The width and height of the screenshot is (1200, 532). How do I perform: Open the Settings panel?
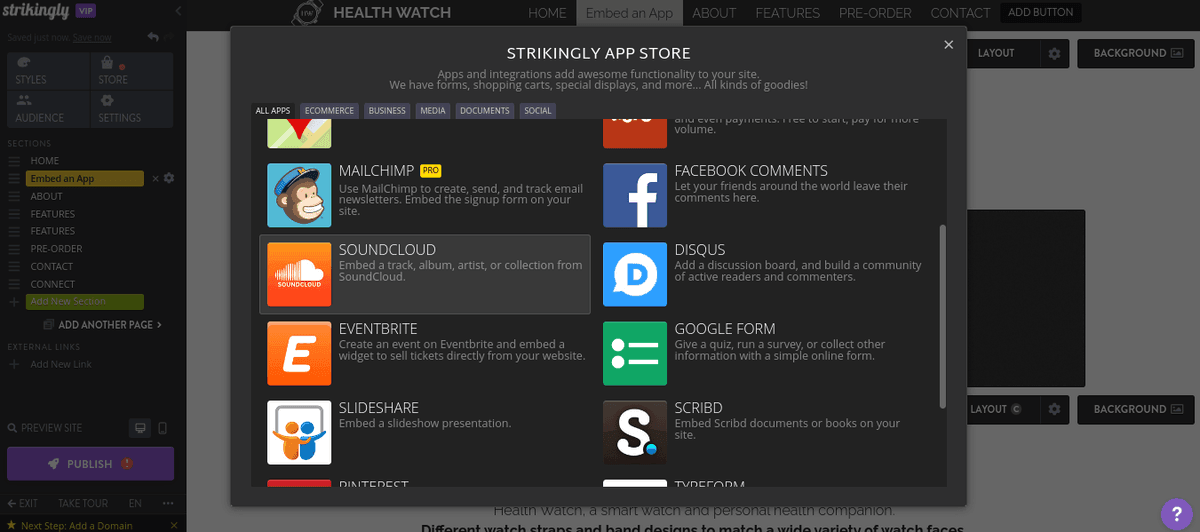pos(132,109)
